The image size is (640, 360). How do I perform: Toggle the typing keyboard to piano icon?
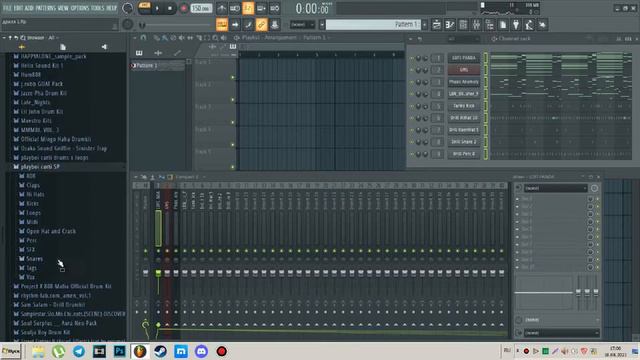pos(222,25)
